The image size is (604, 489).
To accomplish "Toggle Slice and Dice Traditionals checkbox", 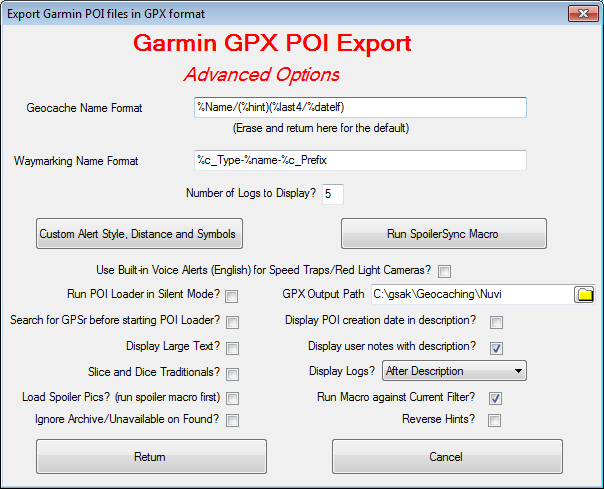I will pyautogui.click(x=232, y=374).
